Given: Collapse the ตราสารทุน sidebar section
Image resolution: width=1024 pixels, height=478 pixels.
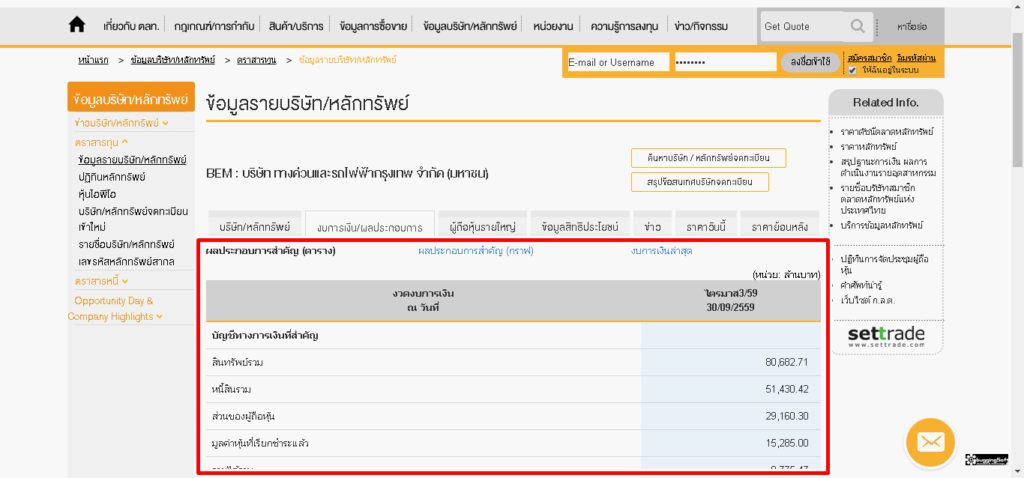Looking at the screenshot, I should click(101, 142).
